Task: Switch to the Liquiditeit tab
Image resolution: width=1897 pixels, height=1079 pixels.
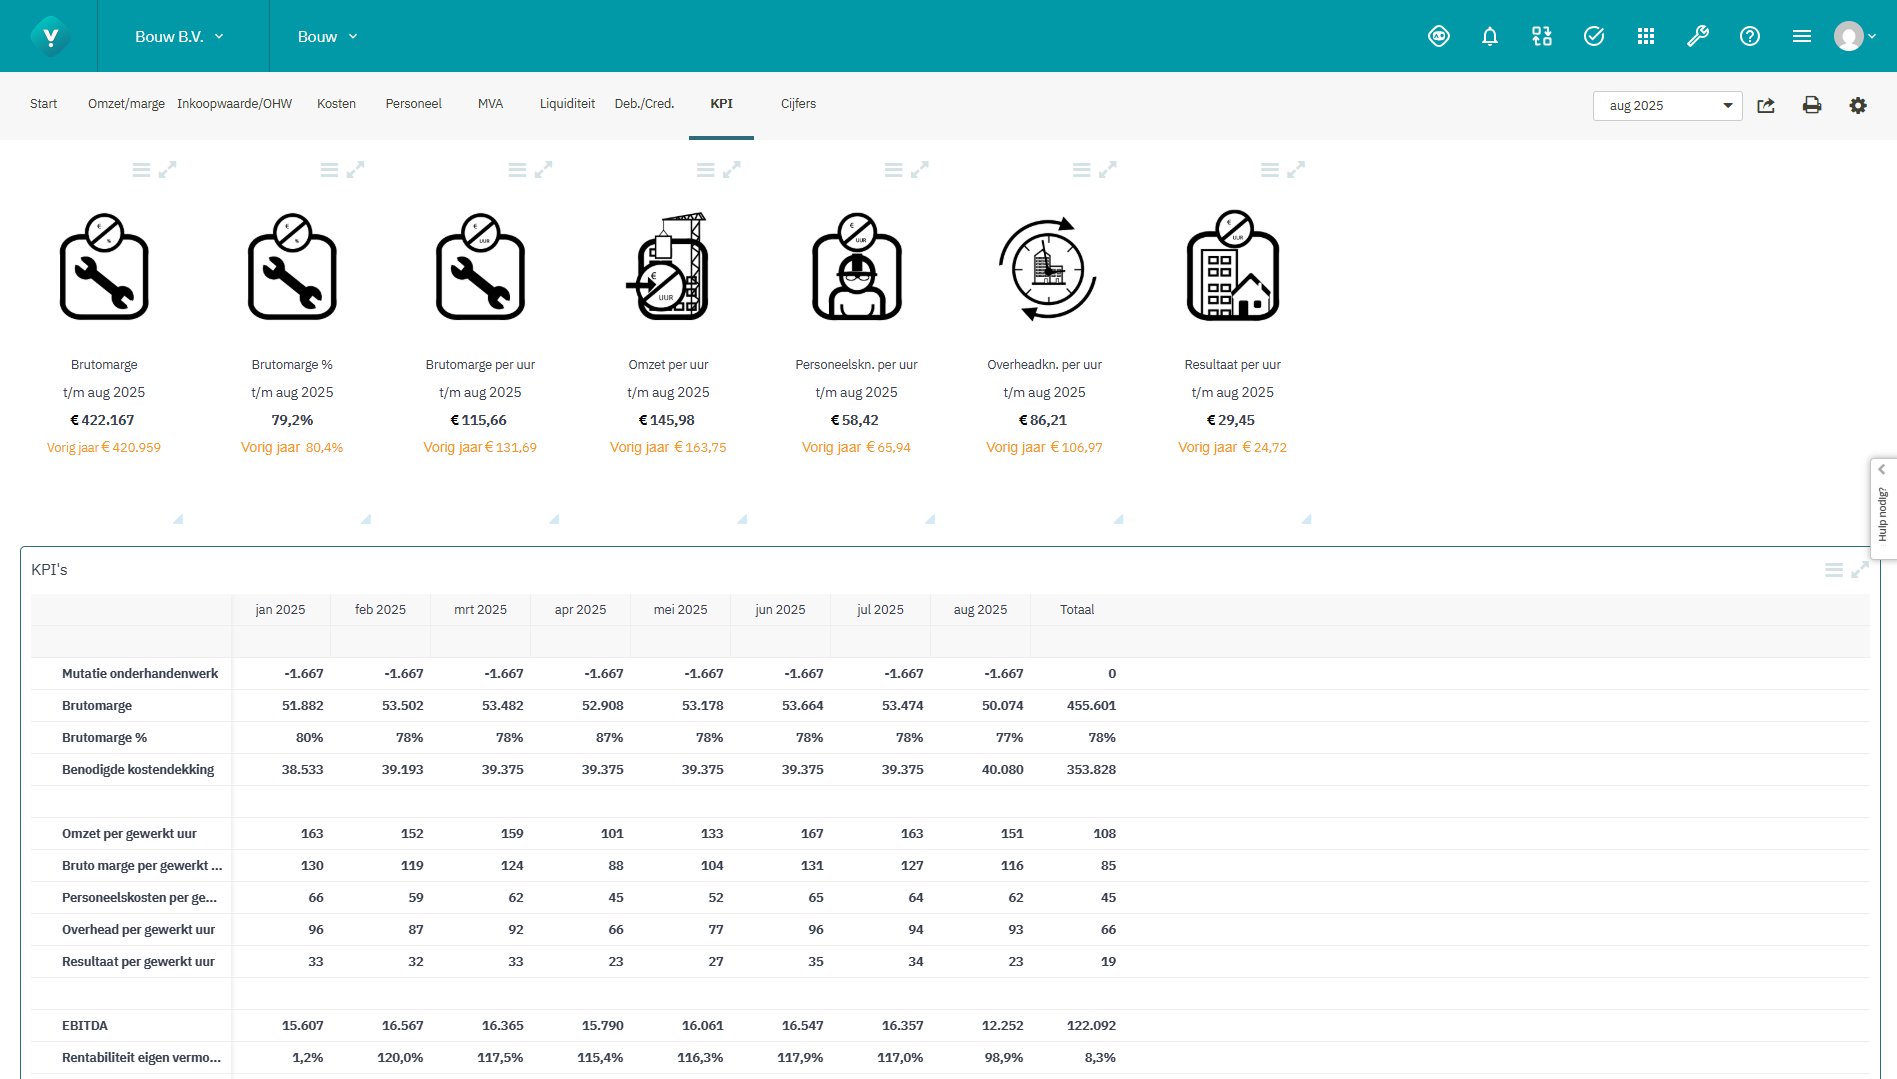Action: (x=567, y=103)
